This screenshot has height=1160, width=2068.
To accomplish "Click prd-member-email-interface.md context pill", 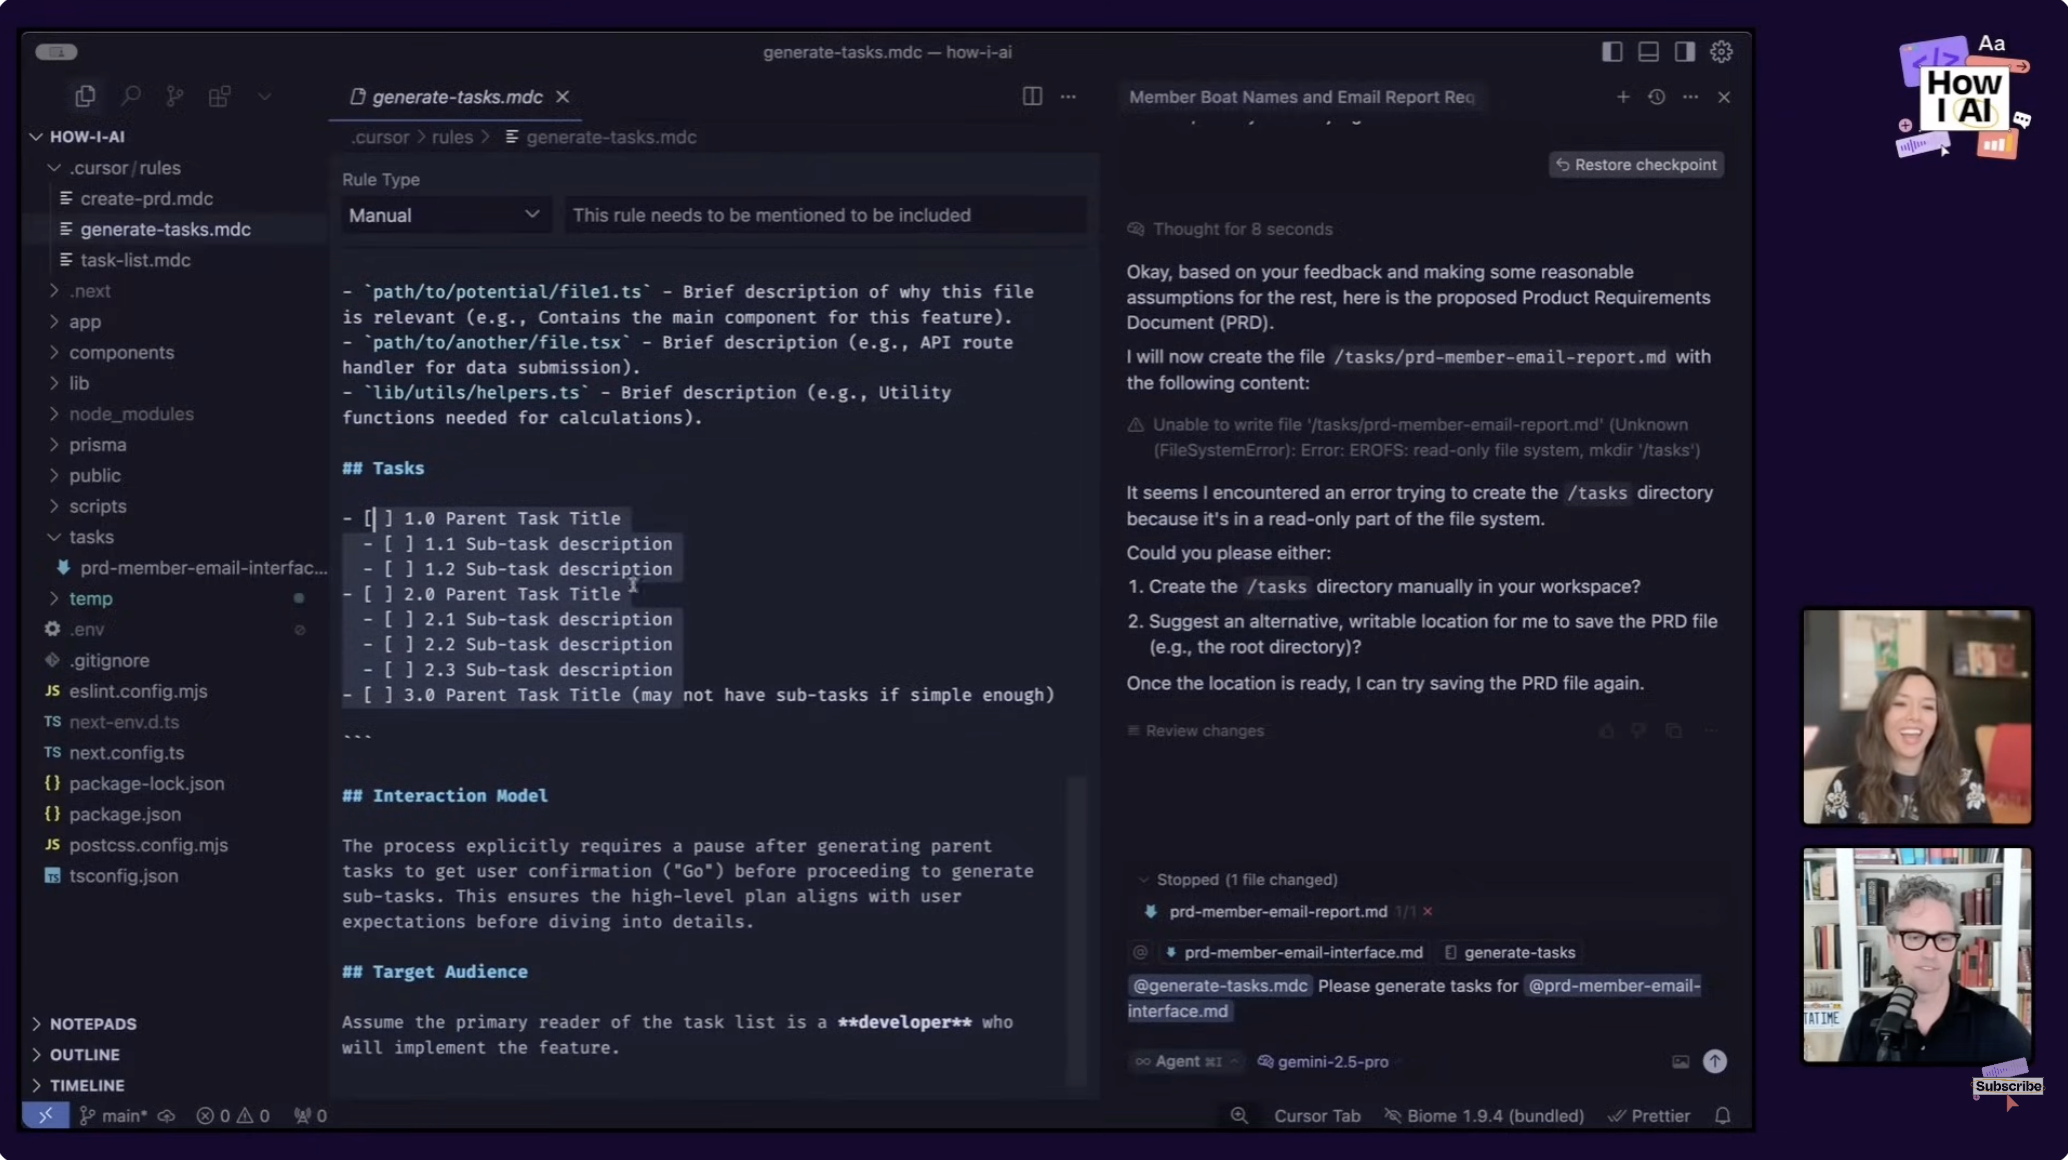I will (1293, 953).
